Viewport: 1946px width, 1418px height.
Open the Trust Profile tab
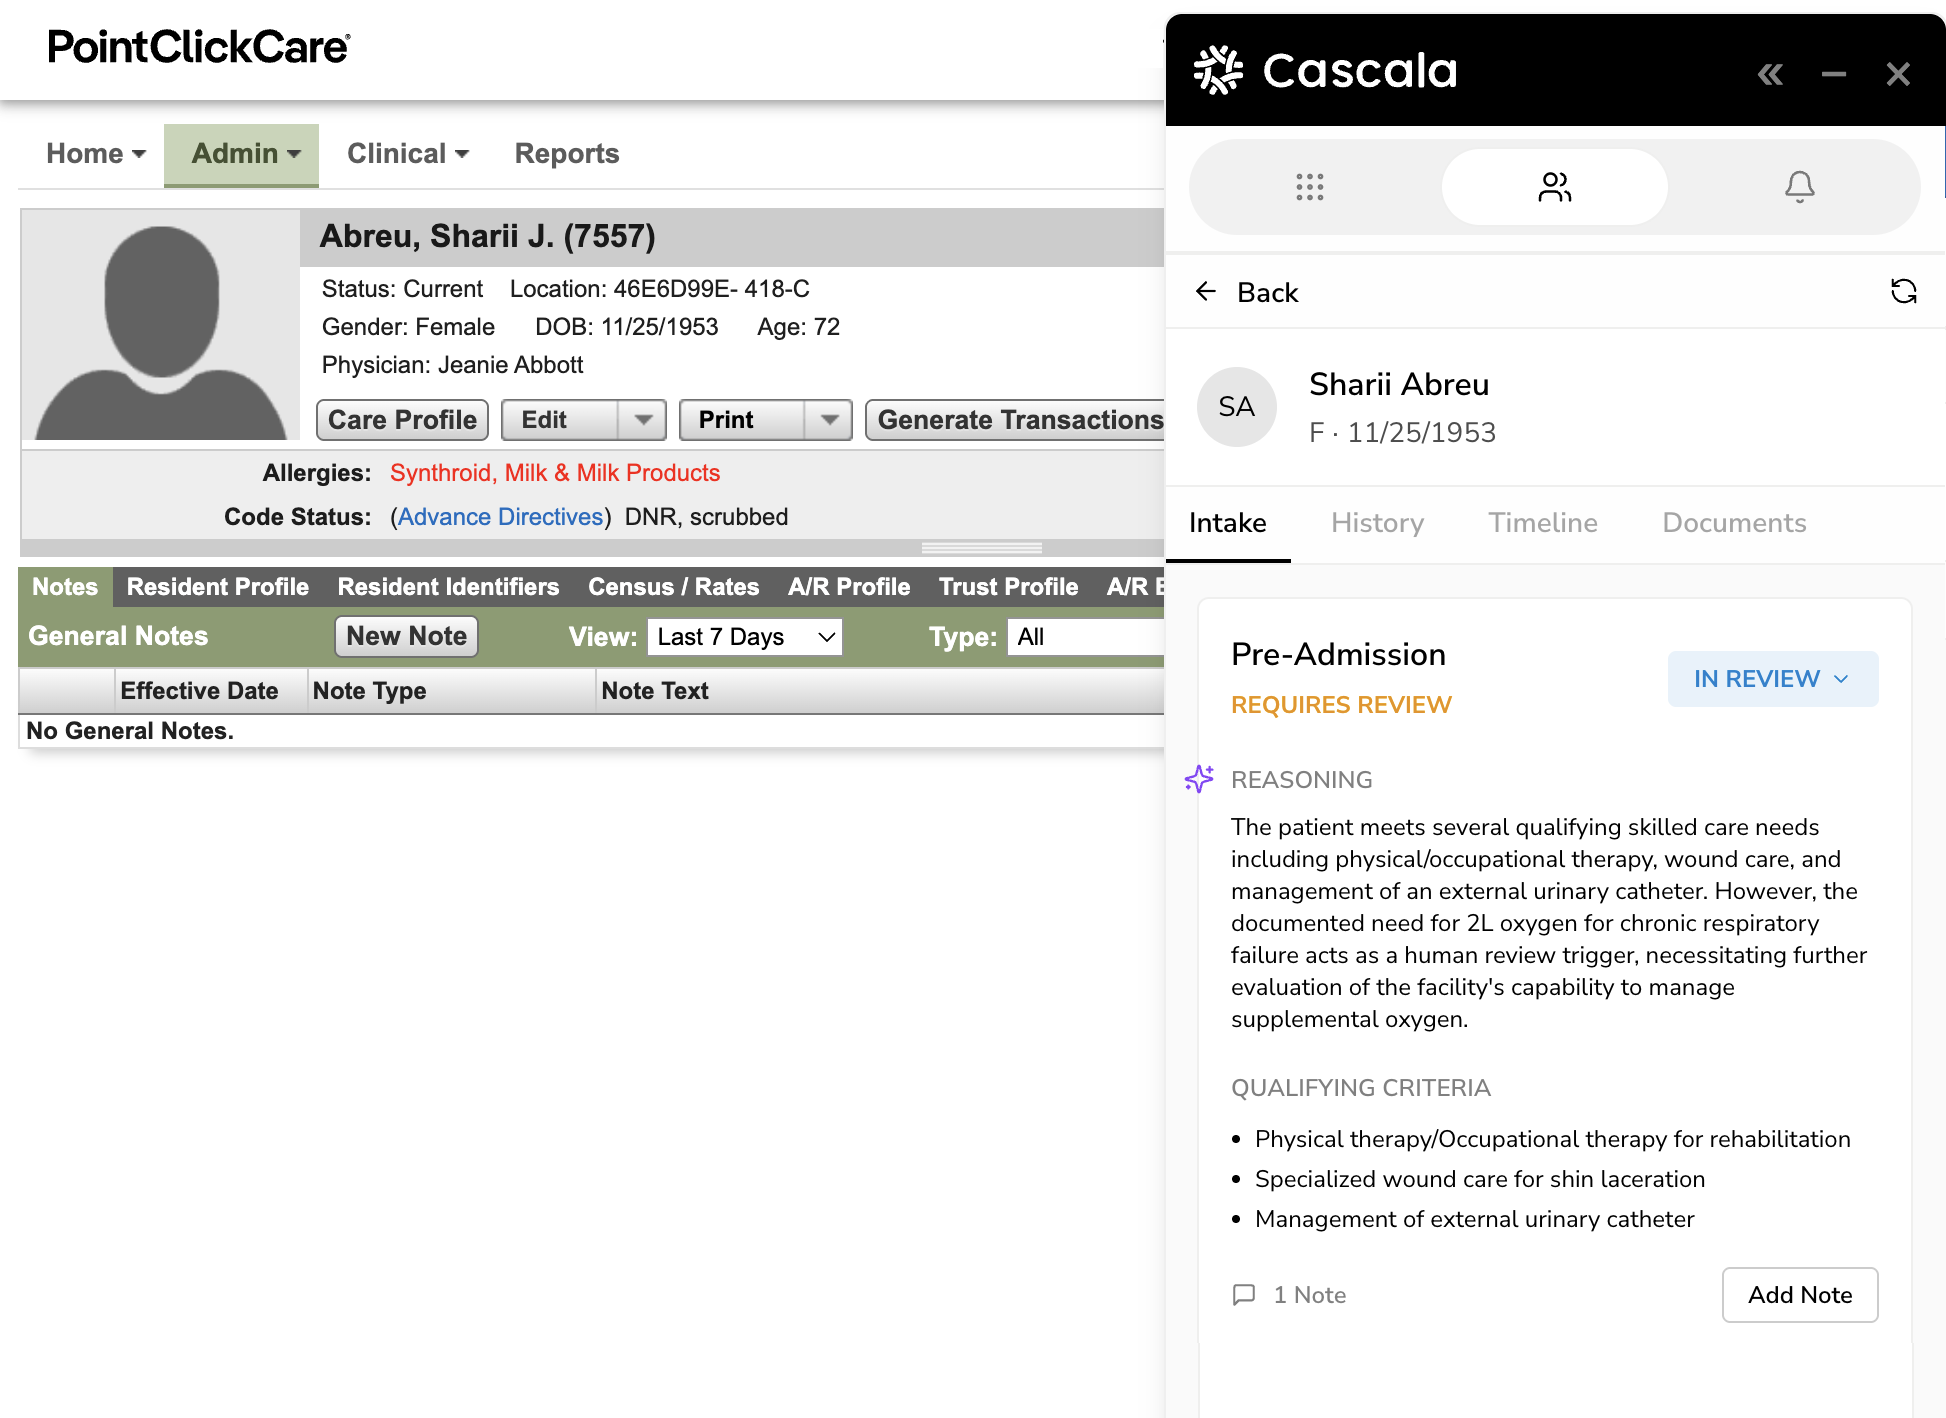(1008, 587)
